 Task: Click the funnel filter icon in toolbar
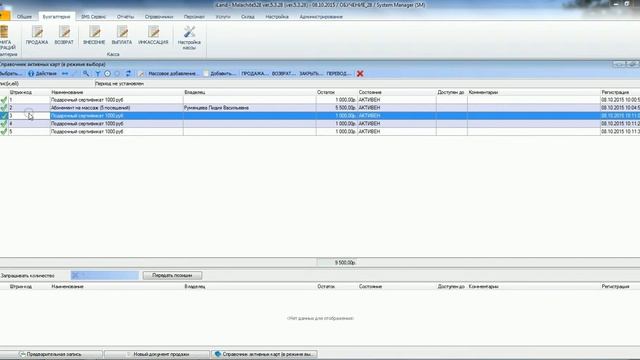[x=98, y=74]
